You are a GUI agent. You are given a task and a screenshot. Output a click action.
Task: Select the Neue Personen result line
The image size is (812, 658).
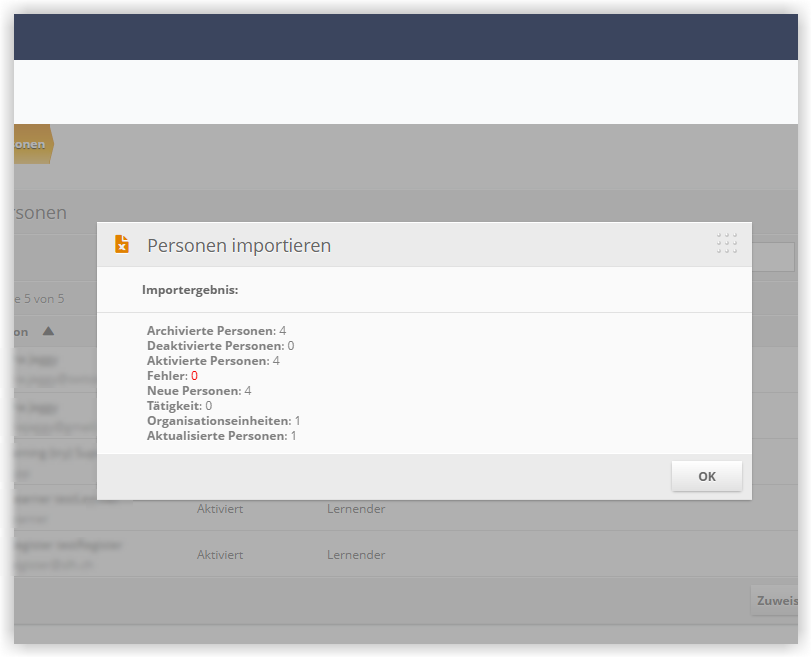pyautogui.click(x=199, y=391)
